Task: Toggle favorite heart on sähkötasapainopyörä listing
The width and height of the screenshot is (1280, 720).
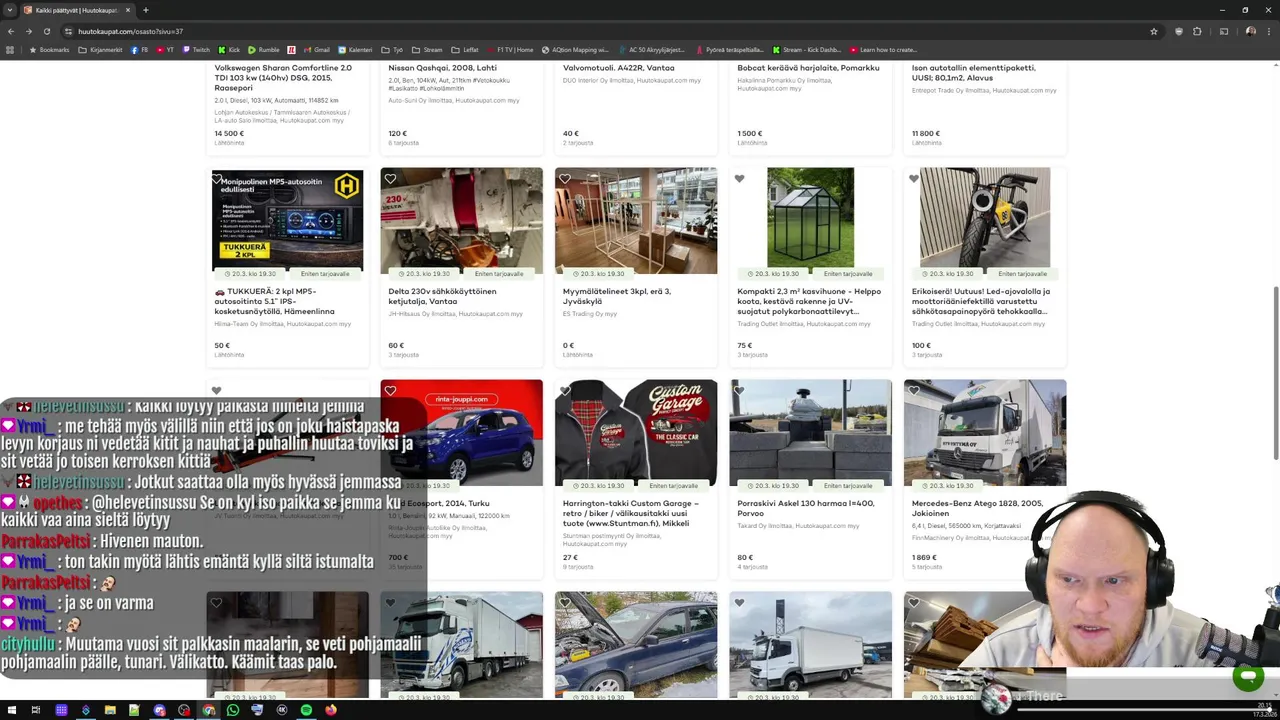Action: 914,179
